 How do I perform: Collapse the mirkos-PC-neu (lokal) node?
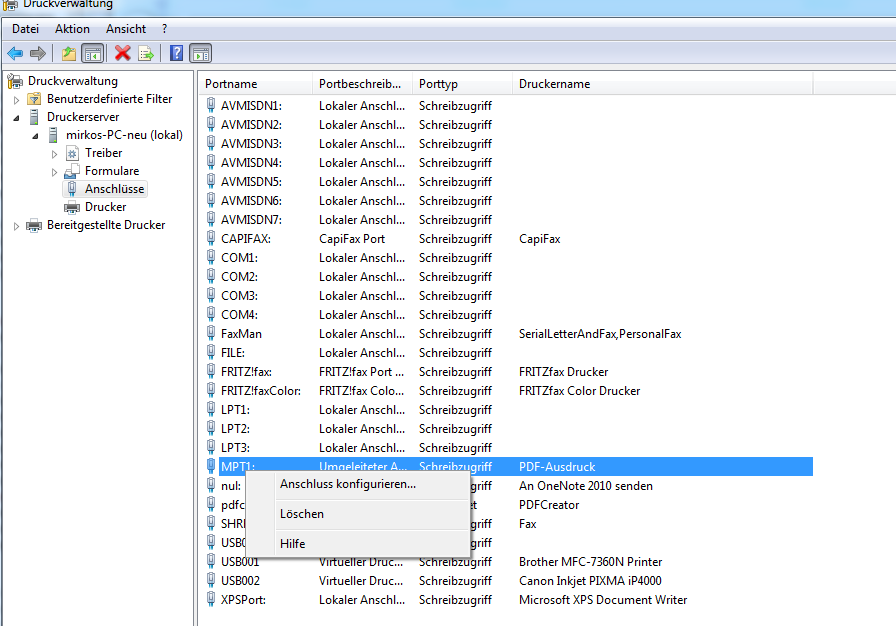tap(35, 136)
